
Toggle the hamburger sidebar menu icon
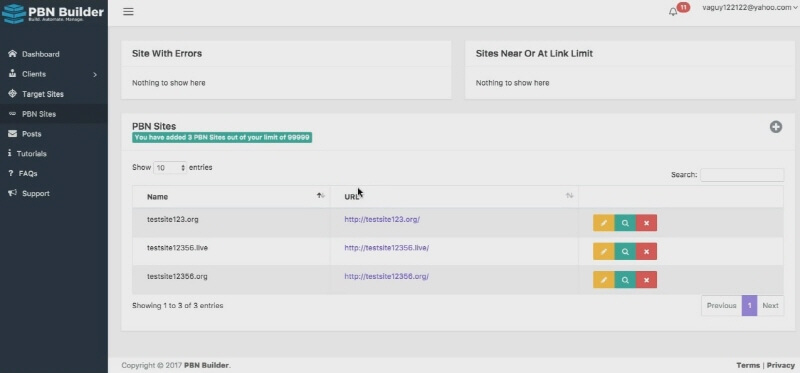[128, 11]
